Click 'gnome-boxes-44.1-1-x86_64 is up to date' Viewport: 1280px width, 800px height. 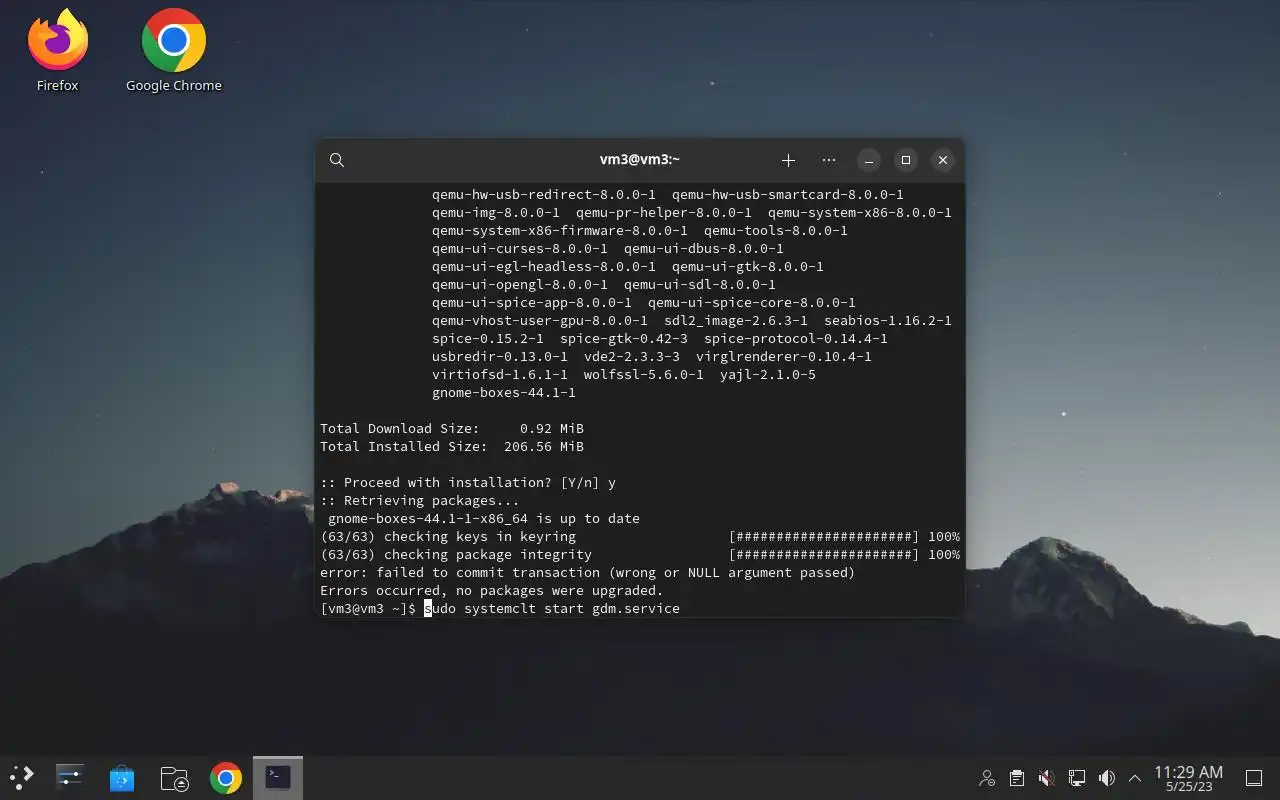coord(484,518)
